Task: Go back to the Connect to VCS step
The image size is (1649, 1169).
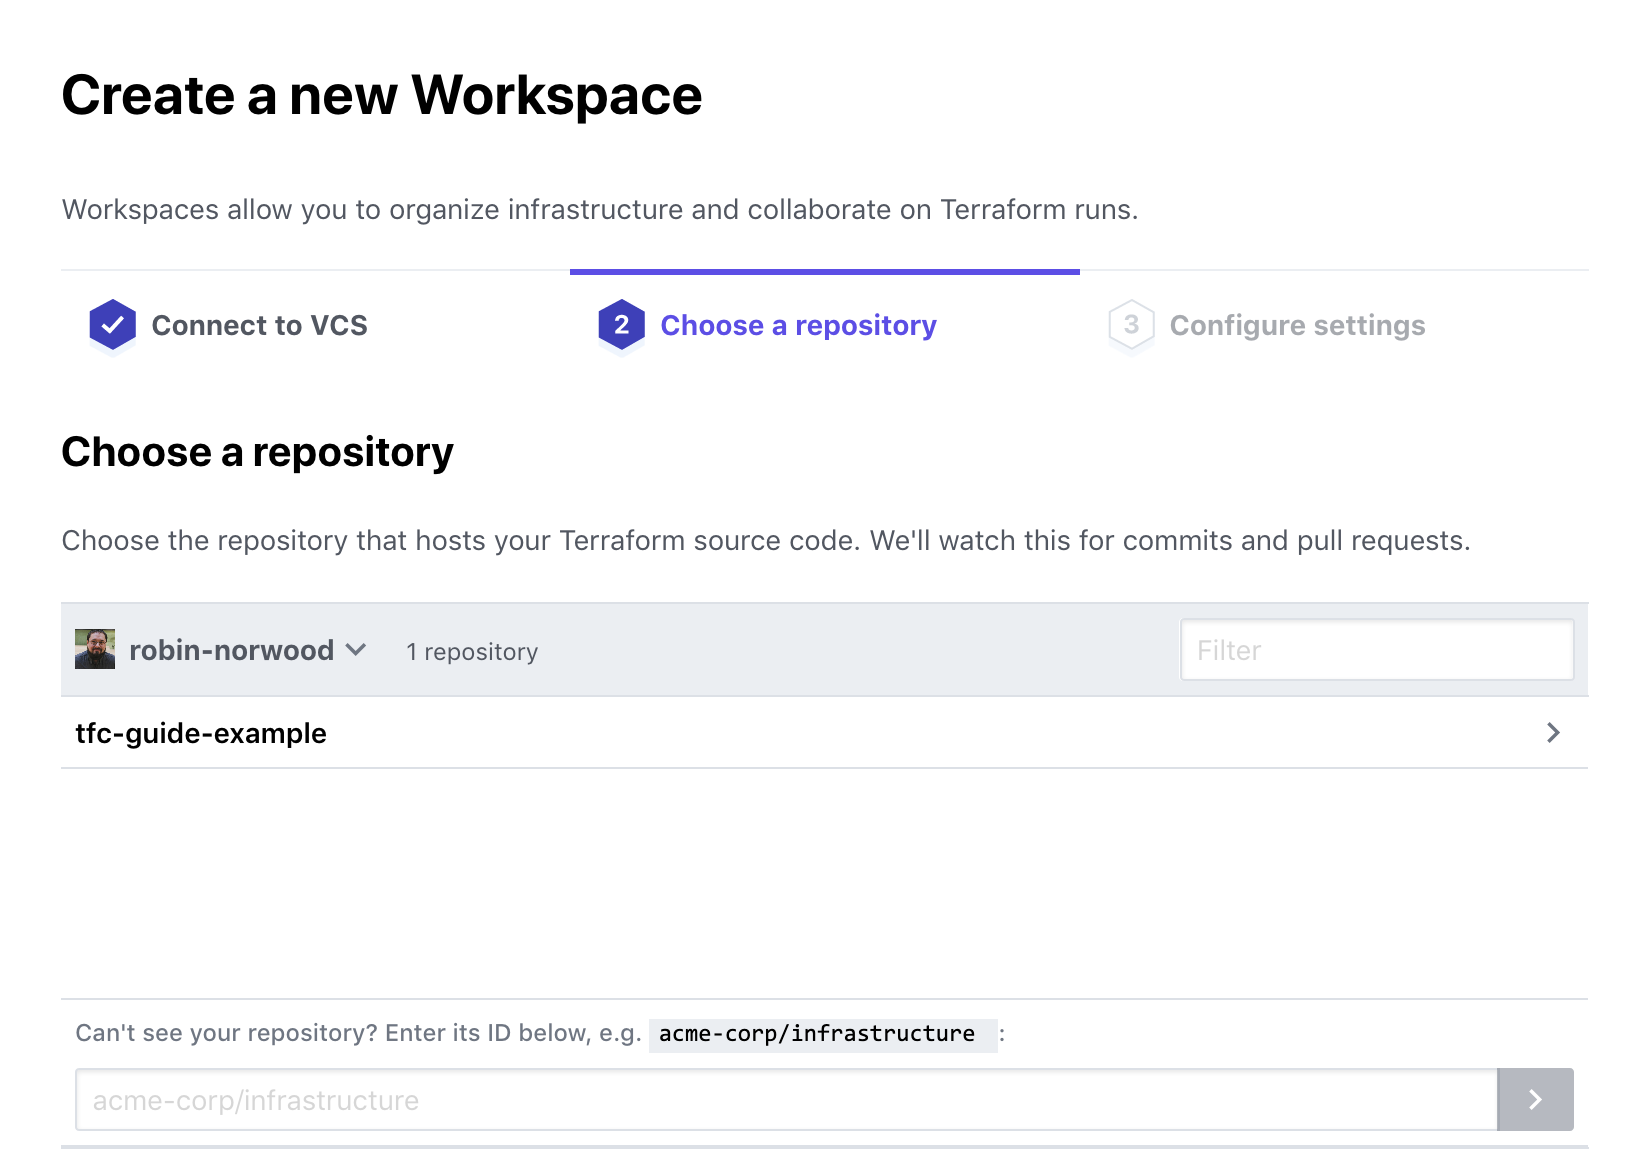Action: [259, 326]
